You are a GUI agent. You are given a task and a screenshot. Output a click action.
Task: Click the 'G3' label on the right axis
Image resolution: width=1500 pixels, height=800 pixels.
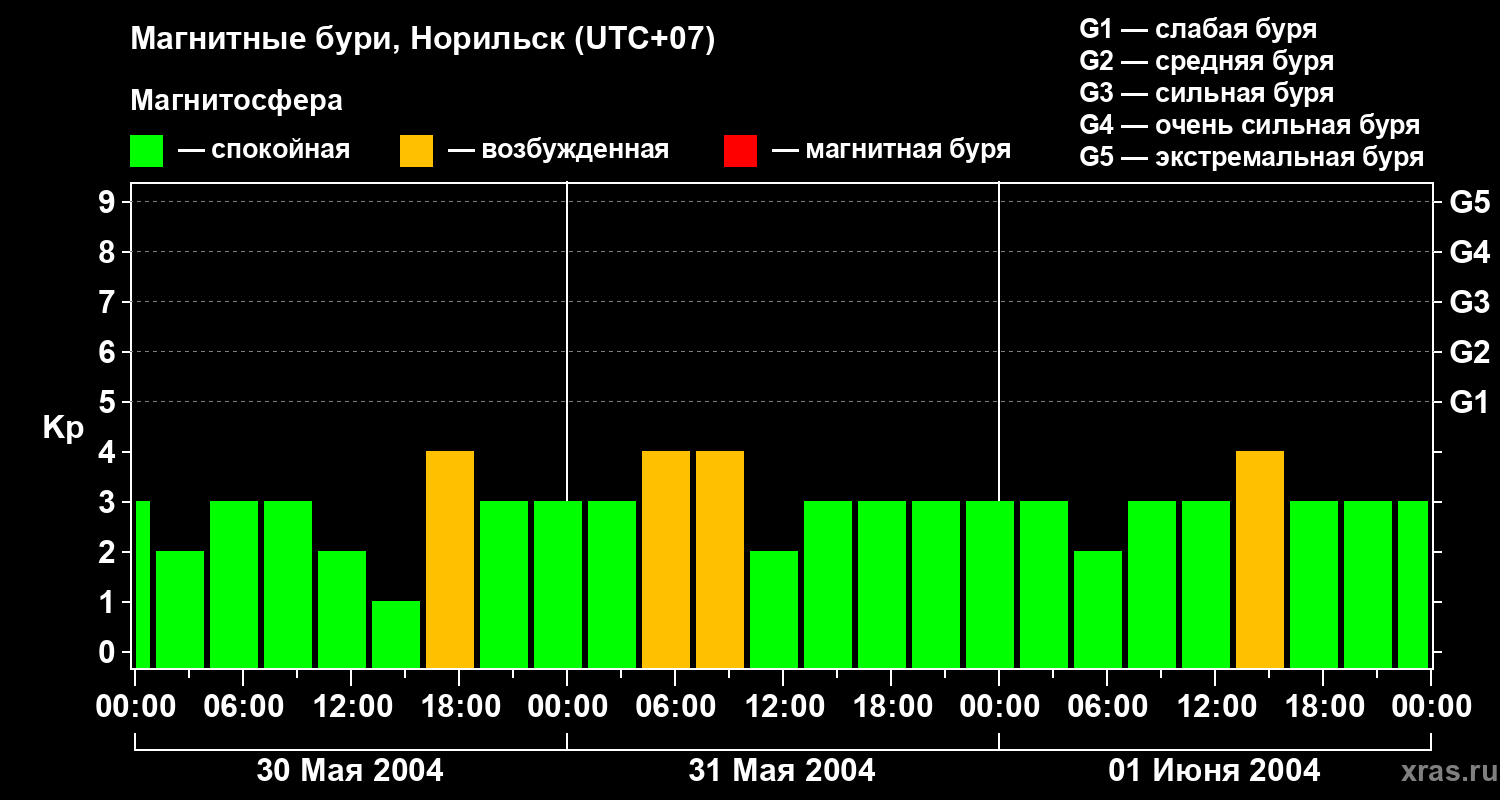1469,303
